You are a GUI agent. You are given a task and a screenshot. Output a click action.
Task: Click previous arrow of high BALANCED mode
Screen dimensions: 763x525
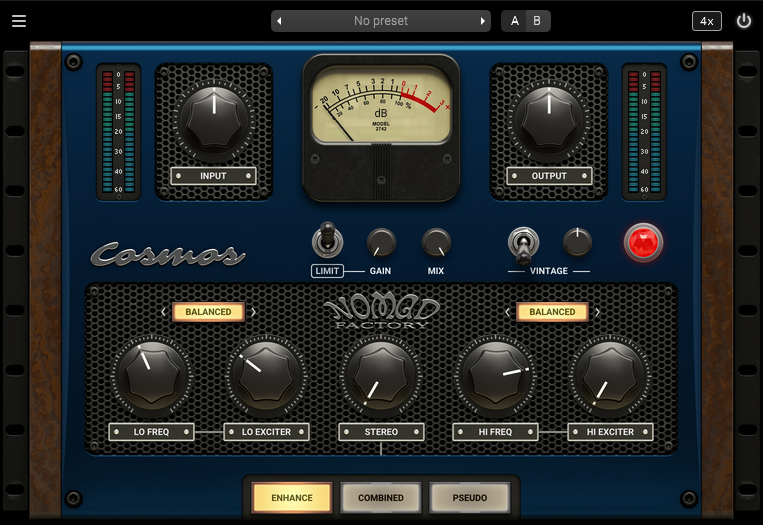(508, 312)
